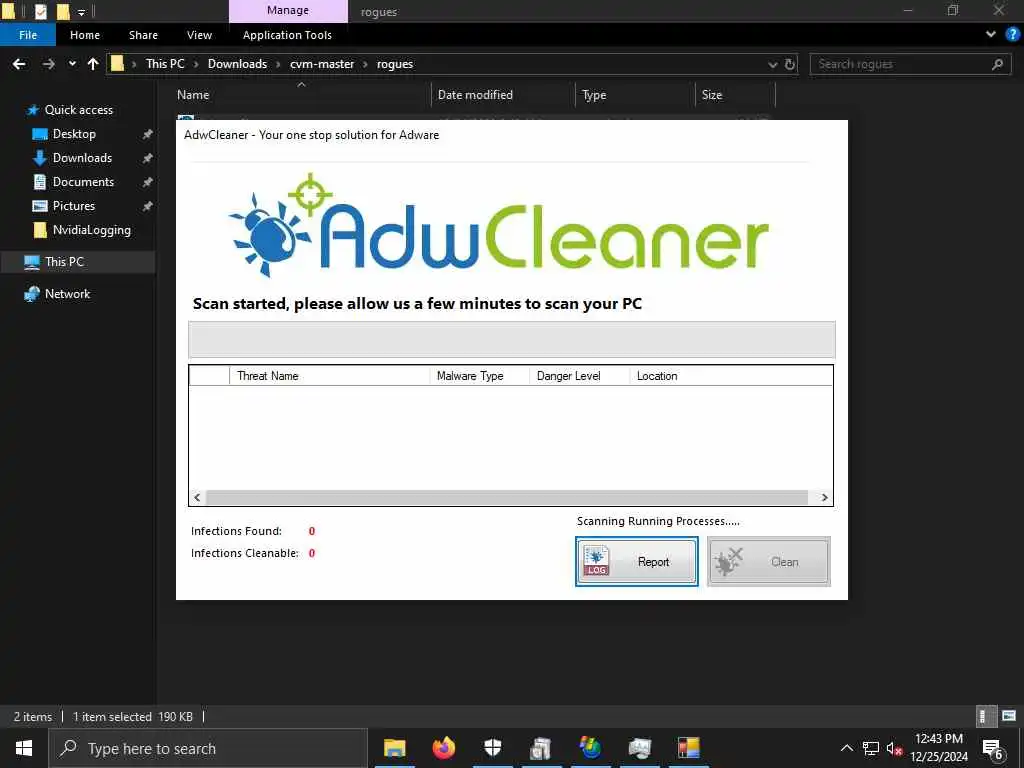Click the taskbar search box
The height and width of the screenshot is (768, 1024).
[208, 748]
